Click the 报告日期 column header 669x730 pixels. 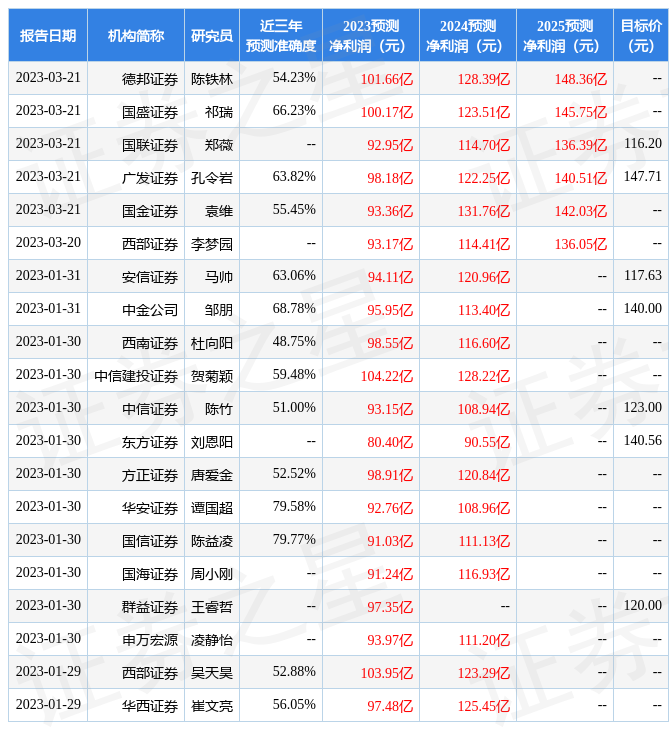(47, 35)
